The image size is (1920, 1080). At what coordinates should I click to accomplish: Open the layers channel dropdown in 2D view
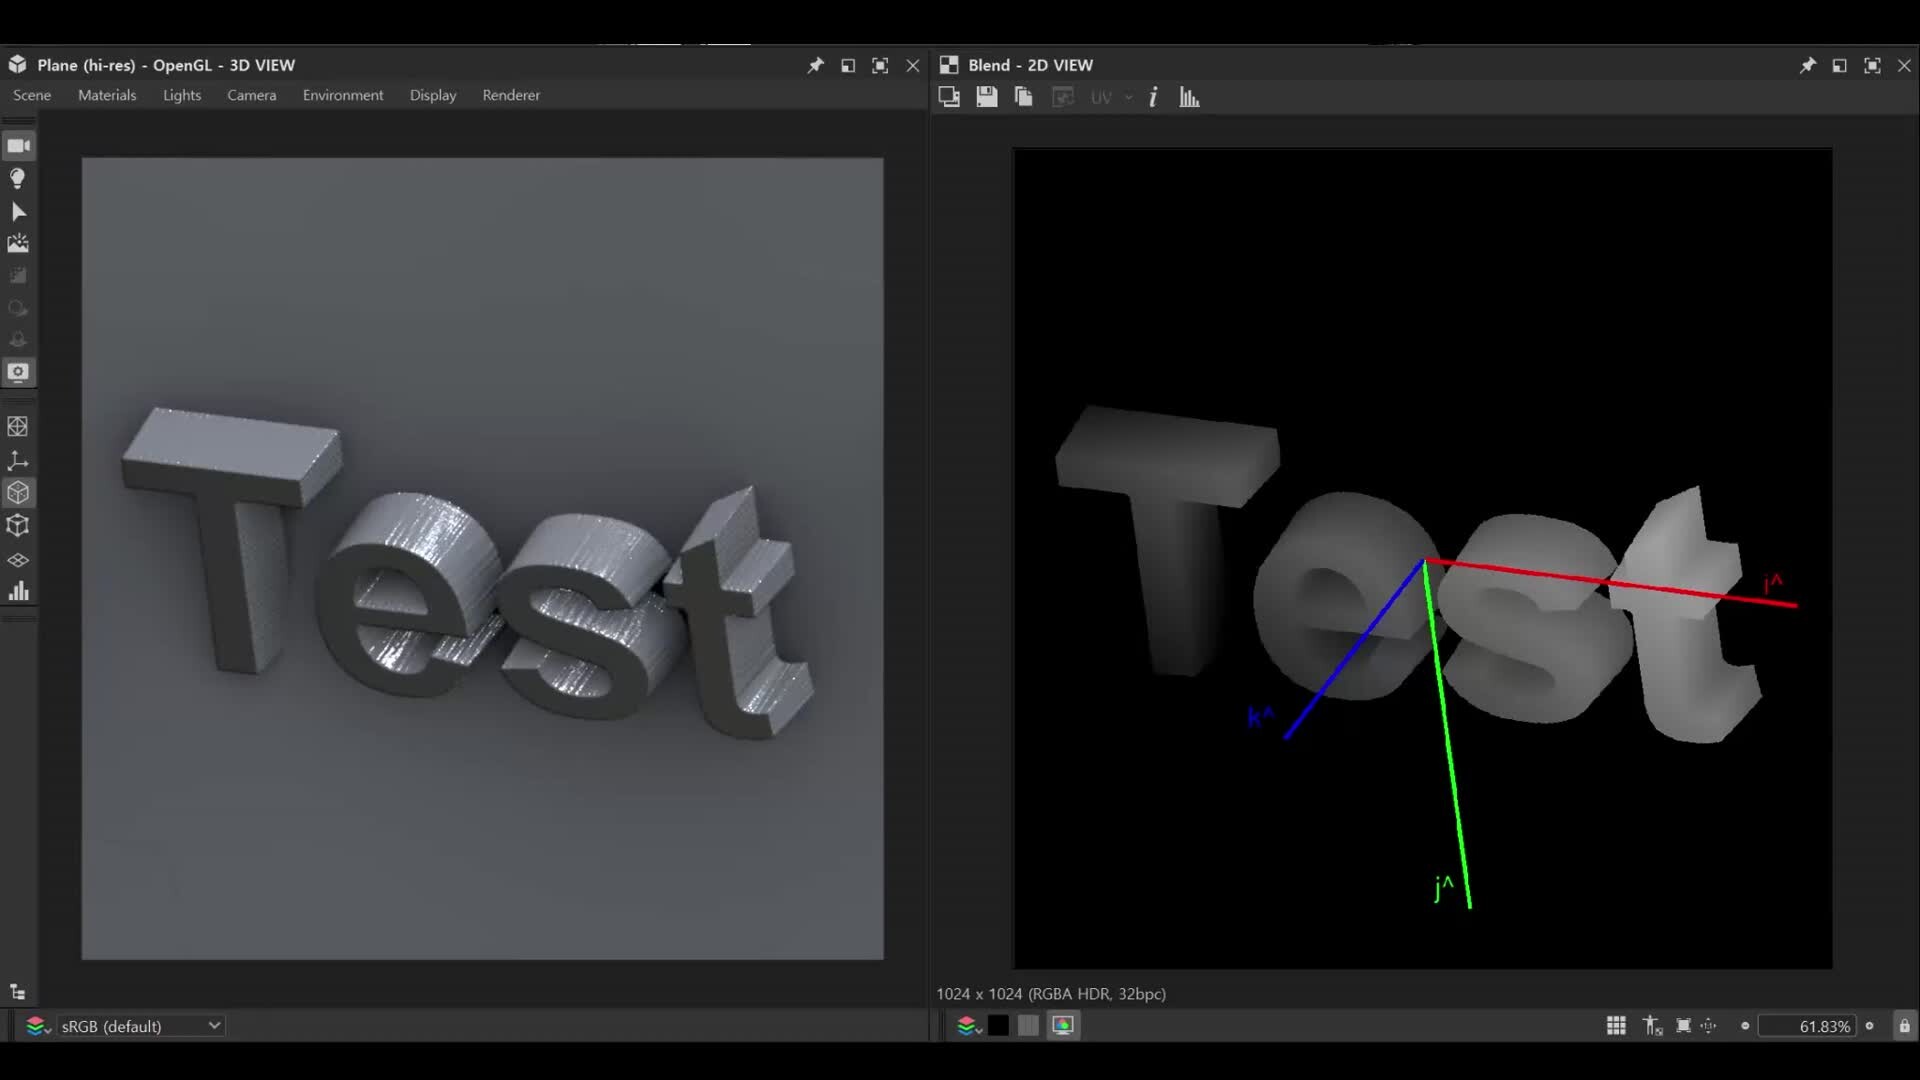[968, 1026]
